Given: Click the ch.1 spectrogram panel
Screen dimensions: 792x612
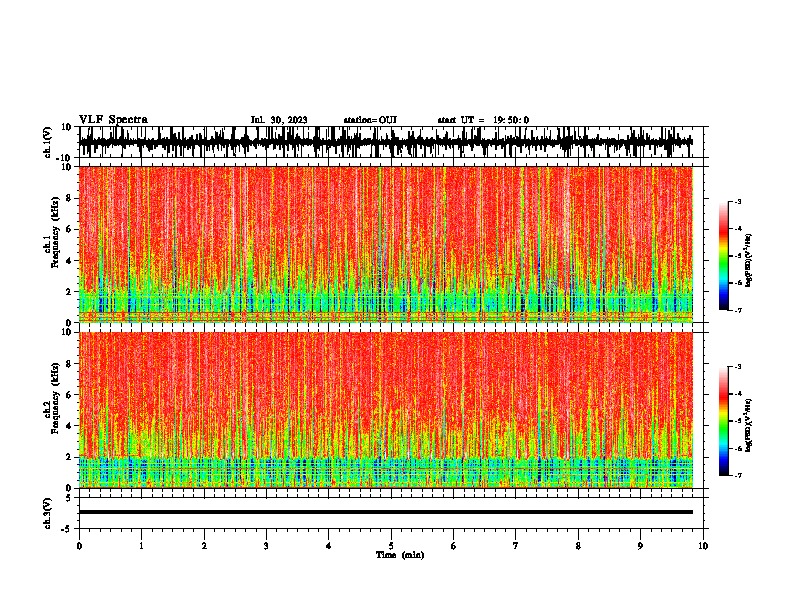Looking at the screenshot, I should coord(386,244).
